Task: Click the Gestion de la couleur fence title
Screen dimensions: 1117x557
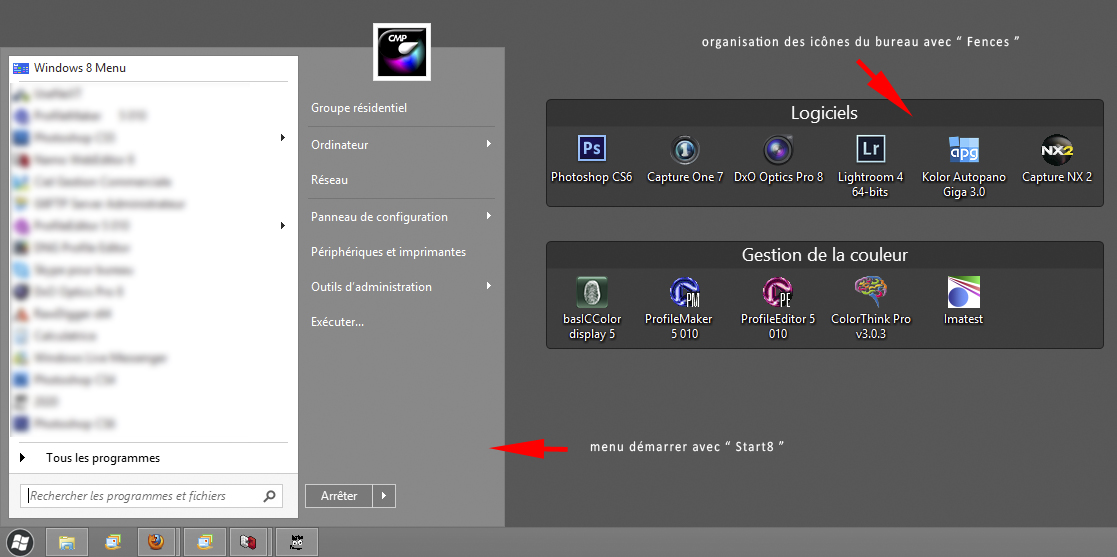Action: pos(824,255)
